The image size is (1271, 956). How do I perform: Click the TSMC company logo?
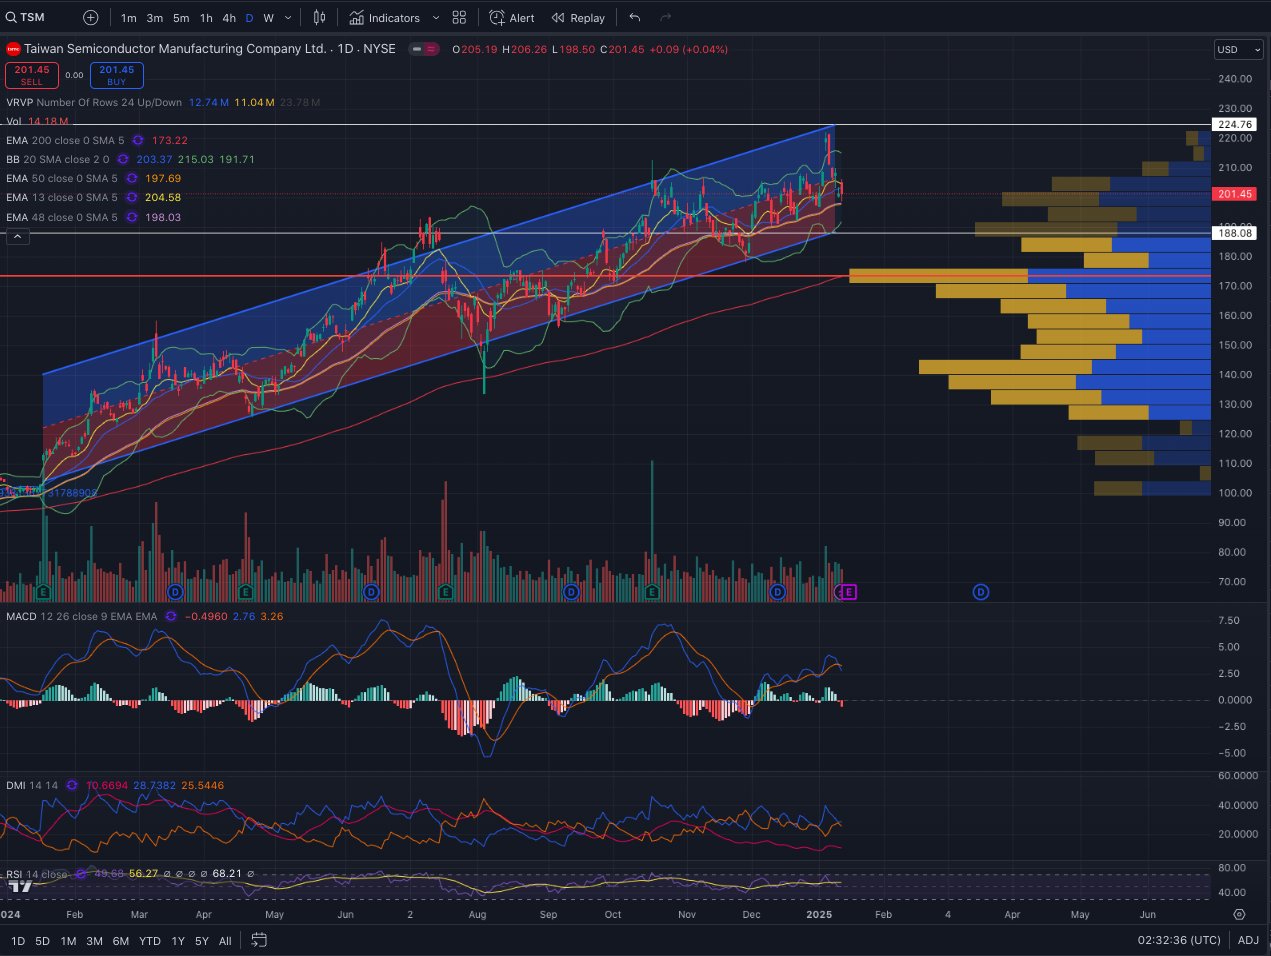(13, 48)
